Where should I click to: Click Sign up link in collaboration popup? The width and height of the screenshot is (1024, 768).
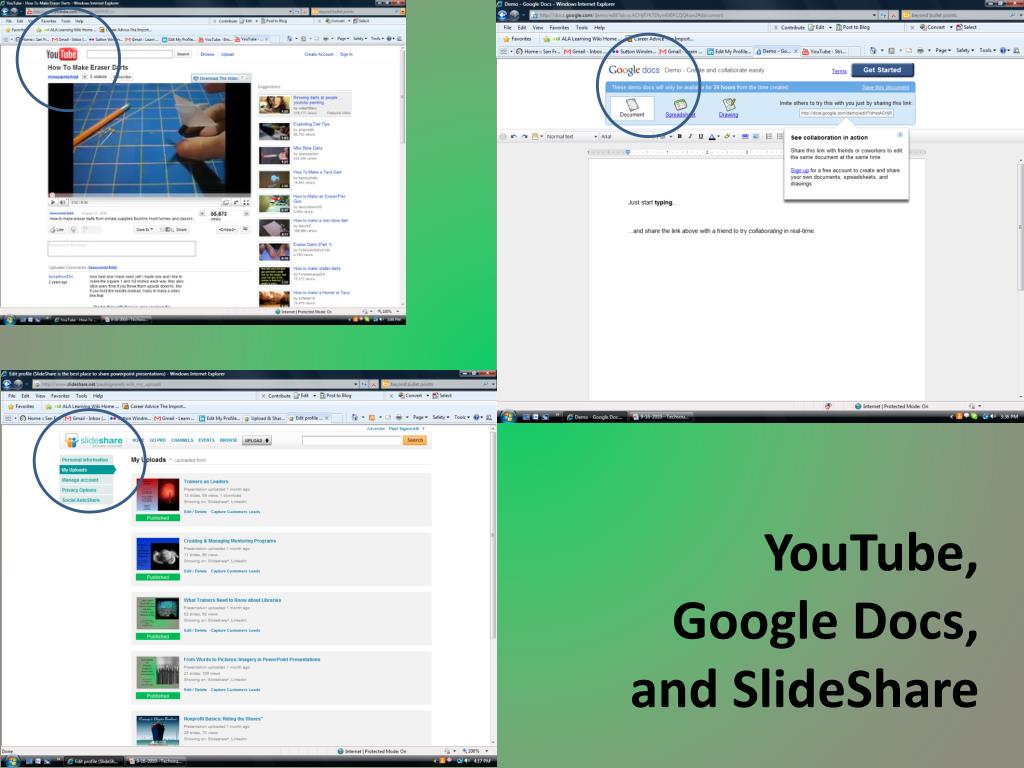point(799,170)
